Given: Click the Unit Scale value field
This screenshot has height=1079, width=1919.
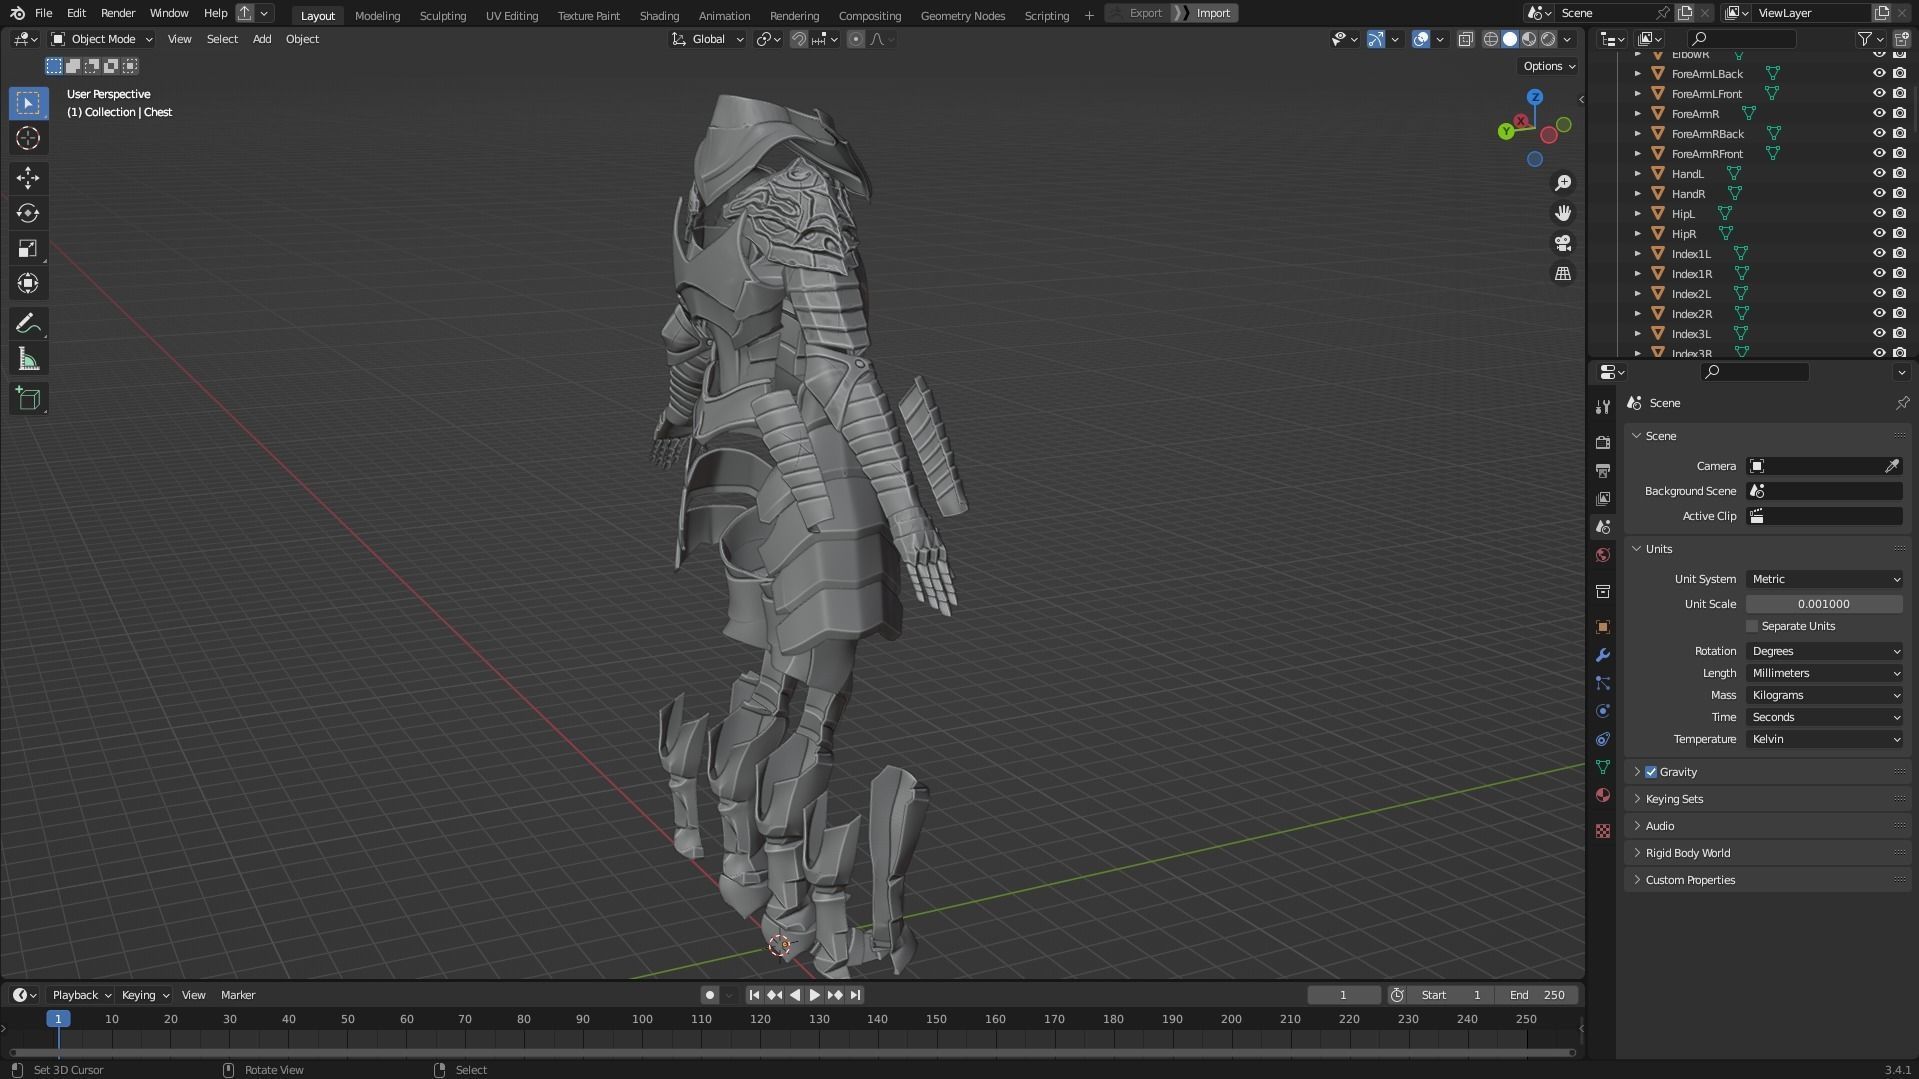Looking at the screenshot, I should (1824, 604).
